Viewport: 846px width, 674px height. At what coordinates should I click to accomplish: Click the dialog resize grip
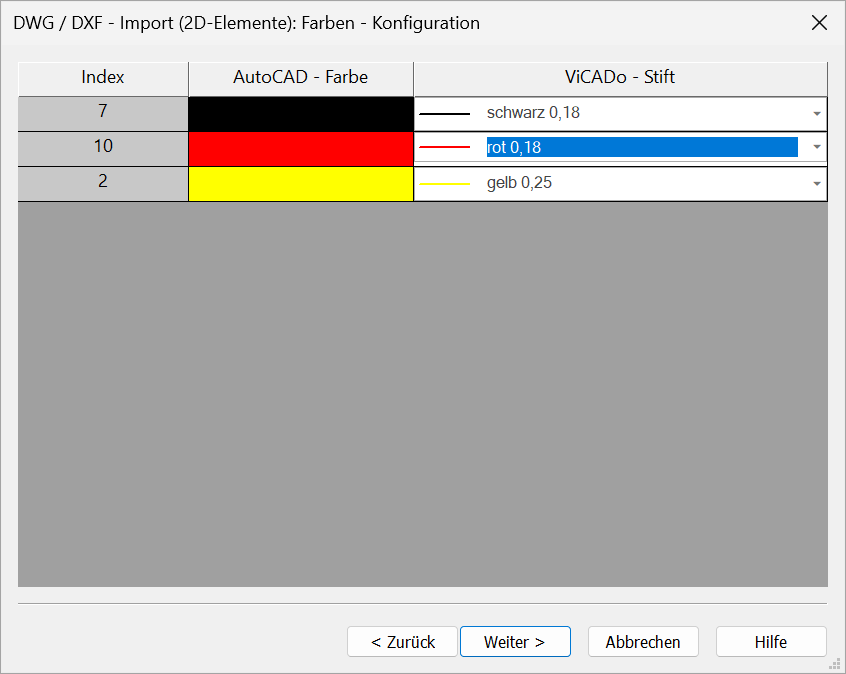click(x=835, y=663)
